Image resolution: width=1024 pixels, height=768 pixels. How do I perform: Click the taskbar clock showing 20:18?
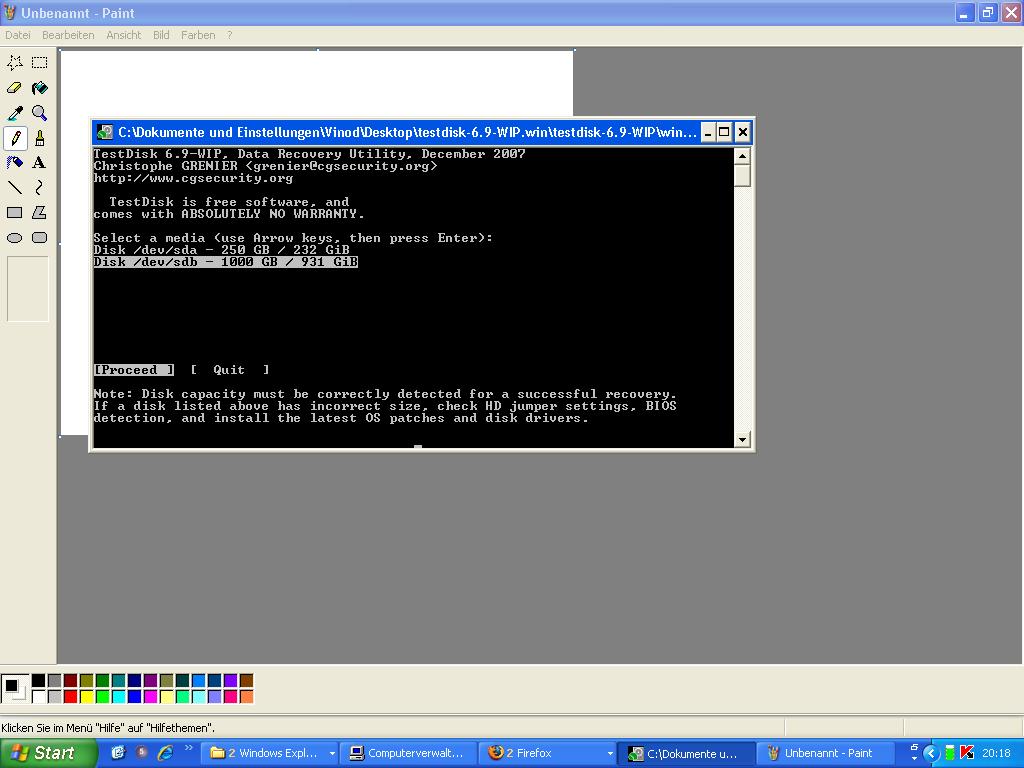(x=997, y=754)
